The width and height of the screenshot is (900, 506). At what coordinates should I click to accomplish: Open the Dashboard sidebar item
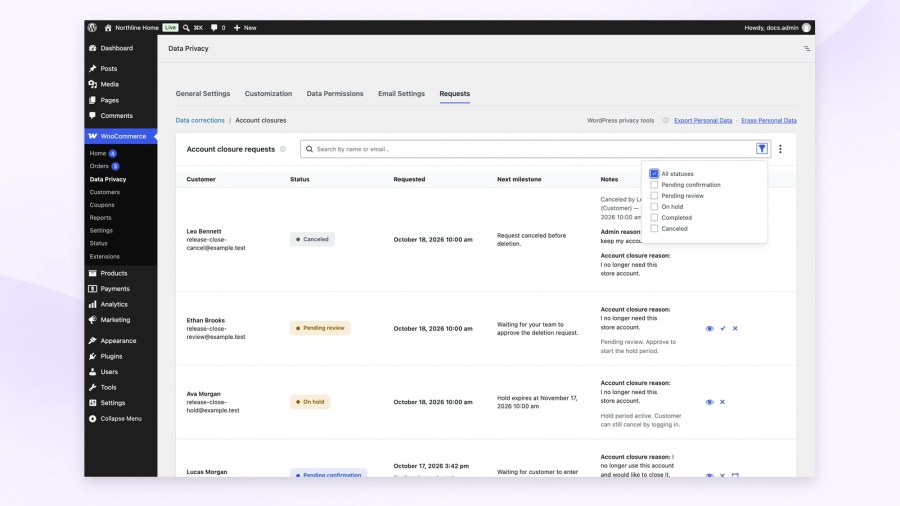117,48
